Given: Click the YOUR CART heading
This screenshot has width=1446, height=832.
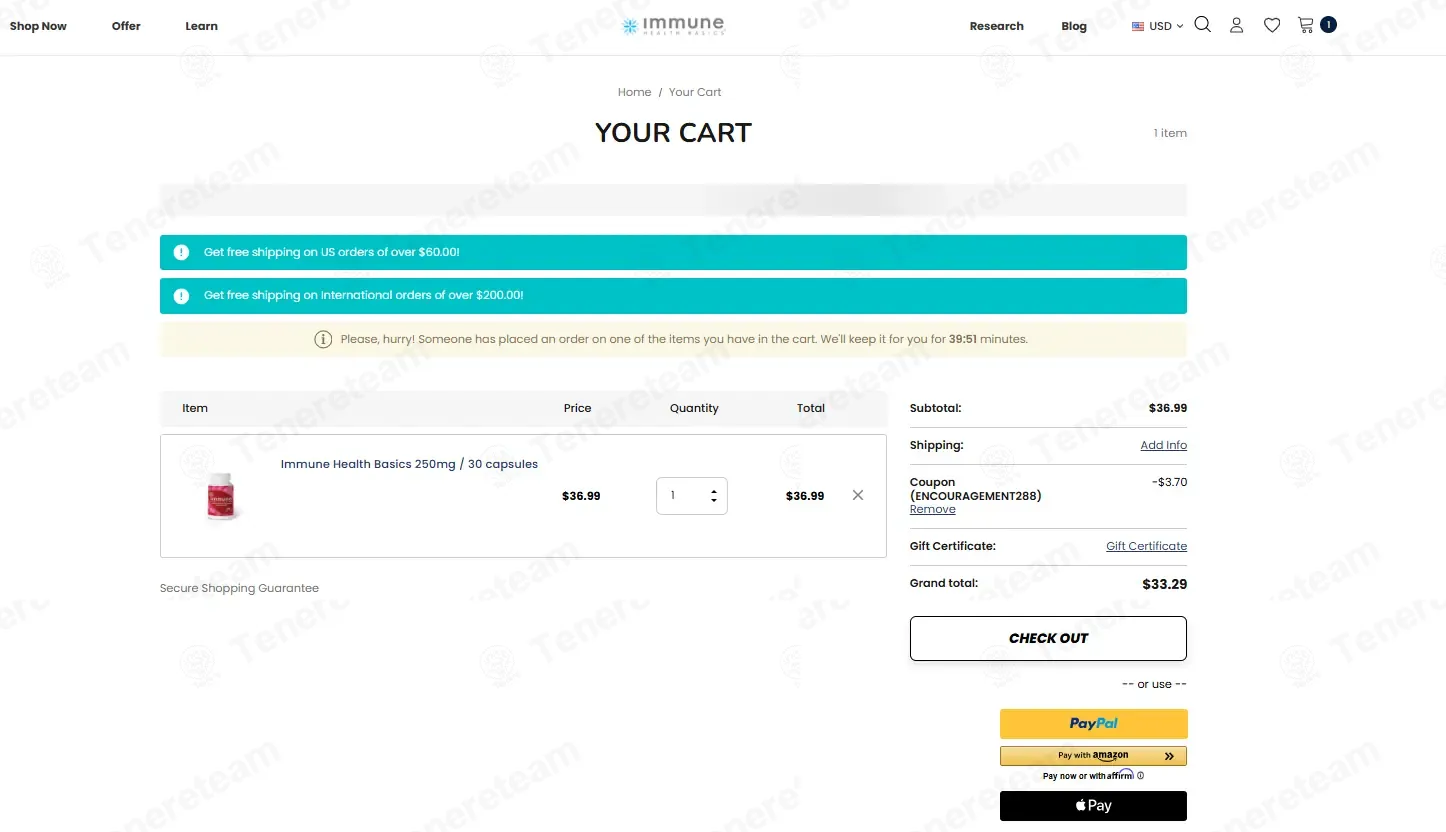Looking at the screenshot, I should tap(673, 133).
